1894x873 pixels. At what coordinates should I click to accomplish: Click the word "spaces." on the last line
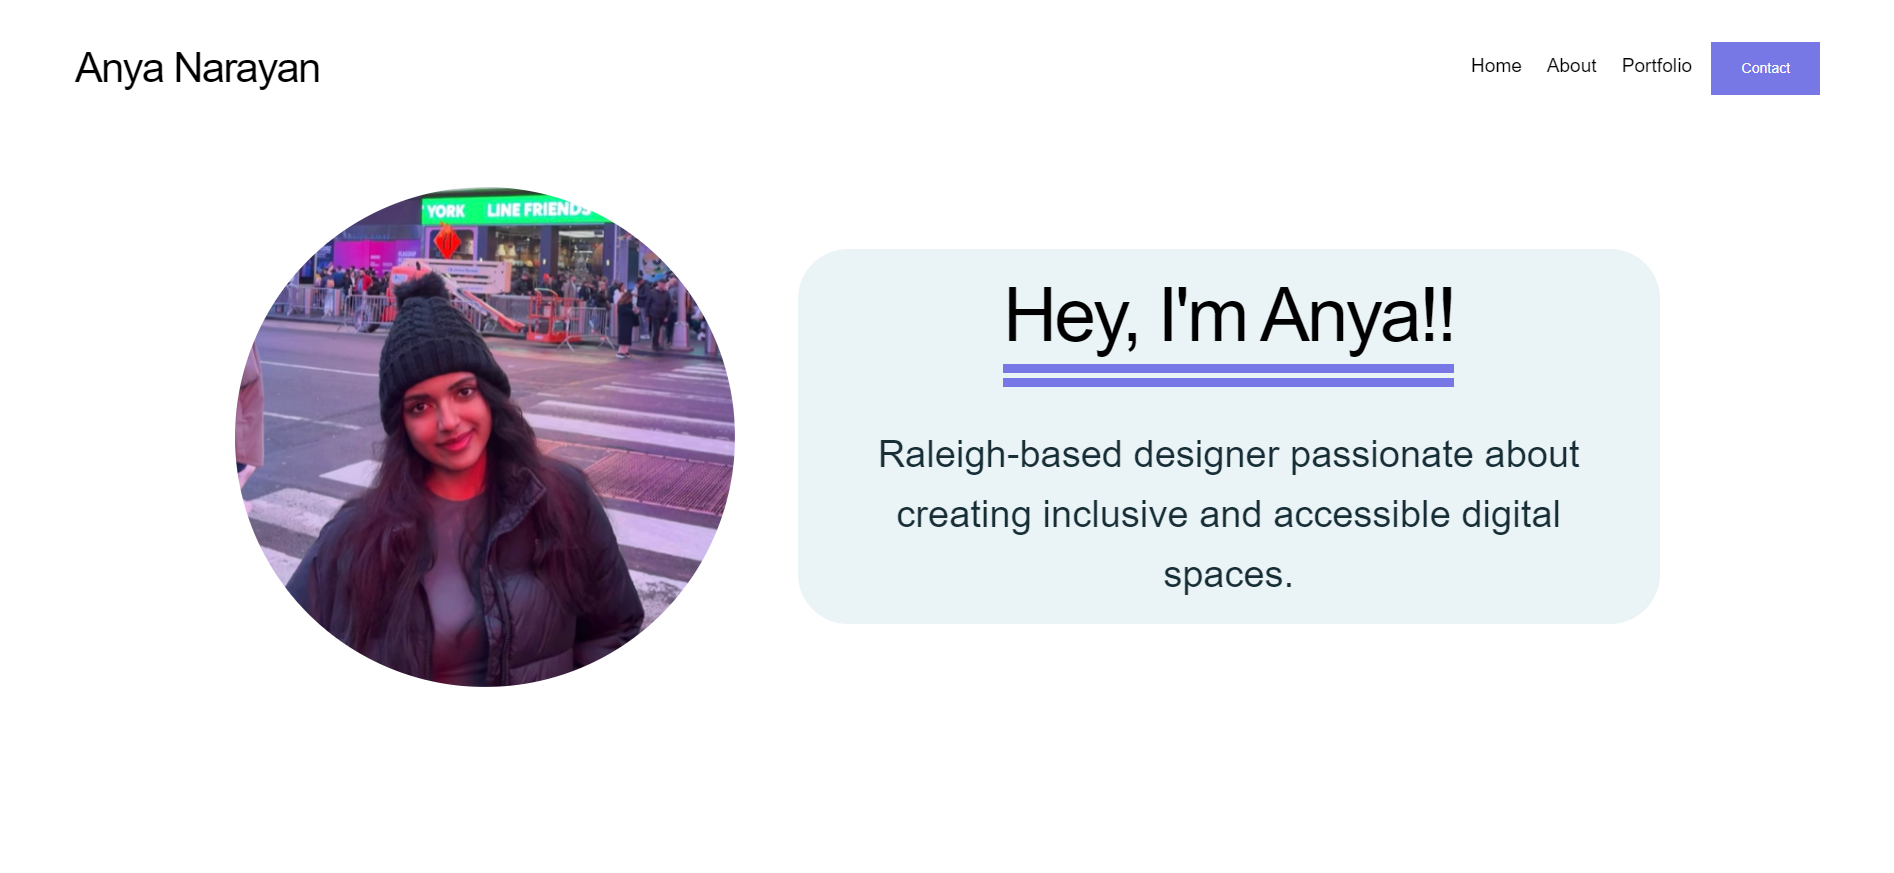click(1228, 576)
